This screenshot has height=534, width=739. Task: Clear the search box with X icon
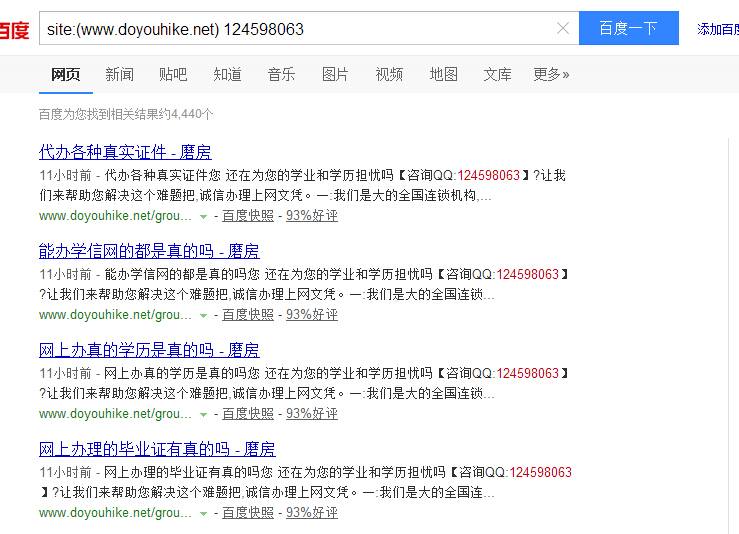click(x=563, y=28)
